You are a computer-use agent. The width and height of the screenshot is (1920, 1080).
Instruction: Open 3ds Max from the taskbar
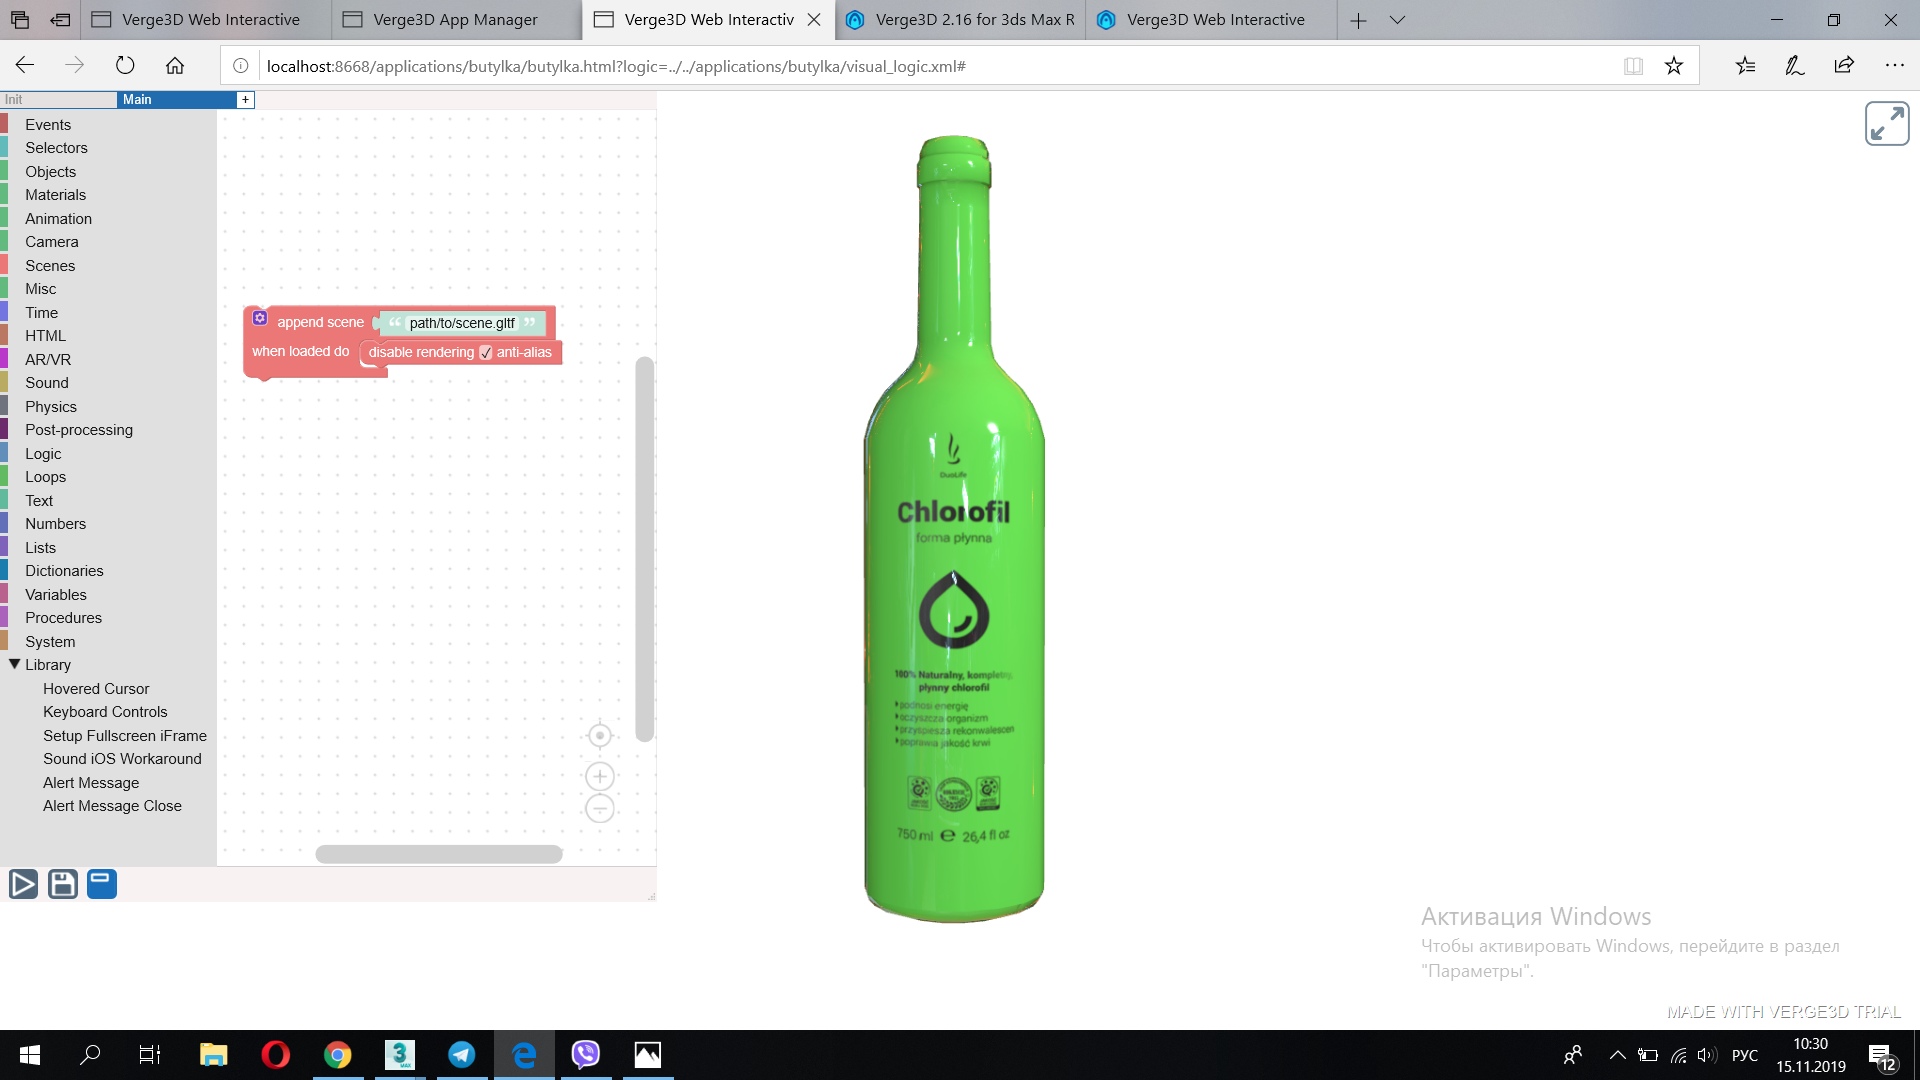point(400,1055)
